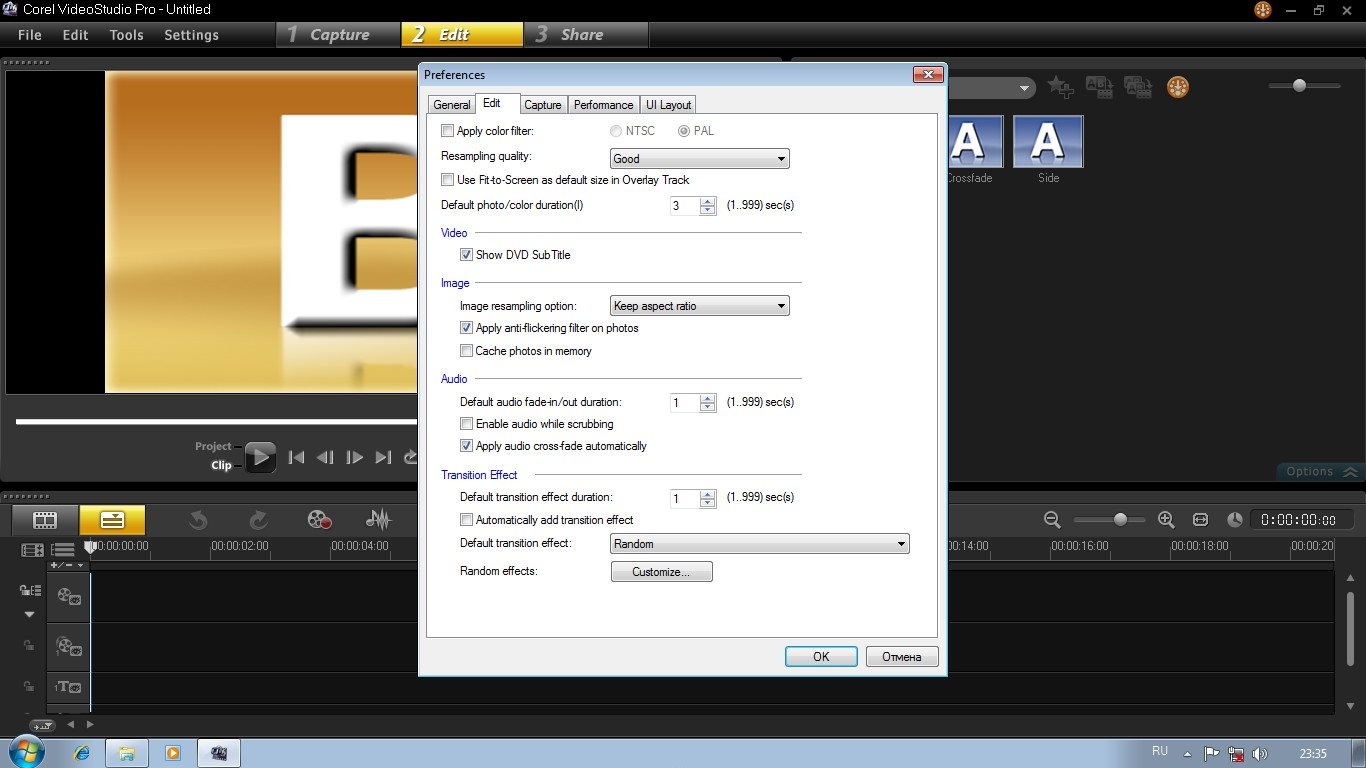Image resolution: width=1366 pixels, height=768 pixels.
Task: Click the Customize... button for random effects
Action: pos(661,572)
